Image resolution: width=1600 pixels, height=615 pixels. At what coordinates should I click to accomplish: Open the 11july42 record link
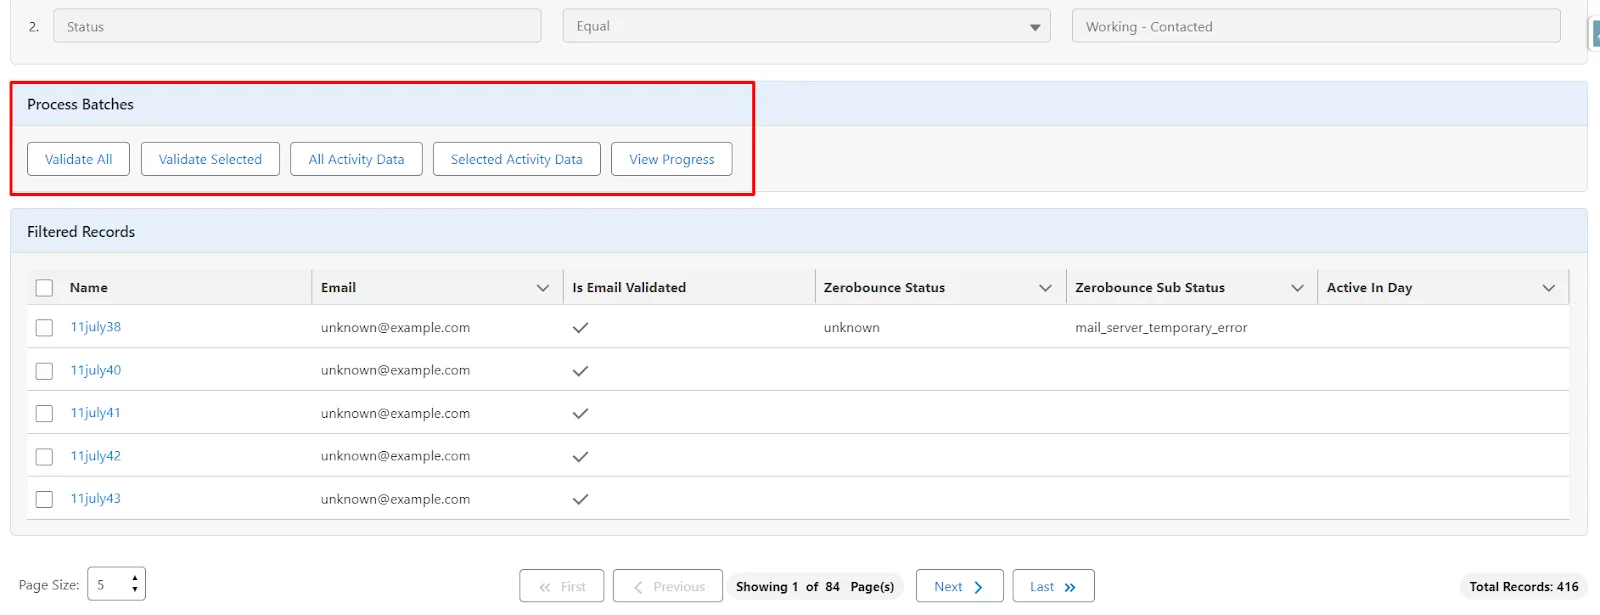[95, 456]
